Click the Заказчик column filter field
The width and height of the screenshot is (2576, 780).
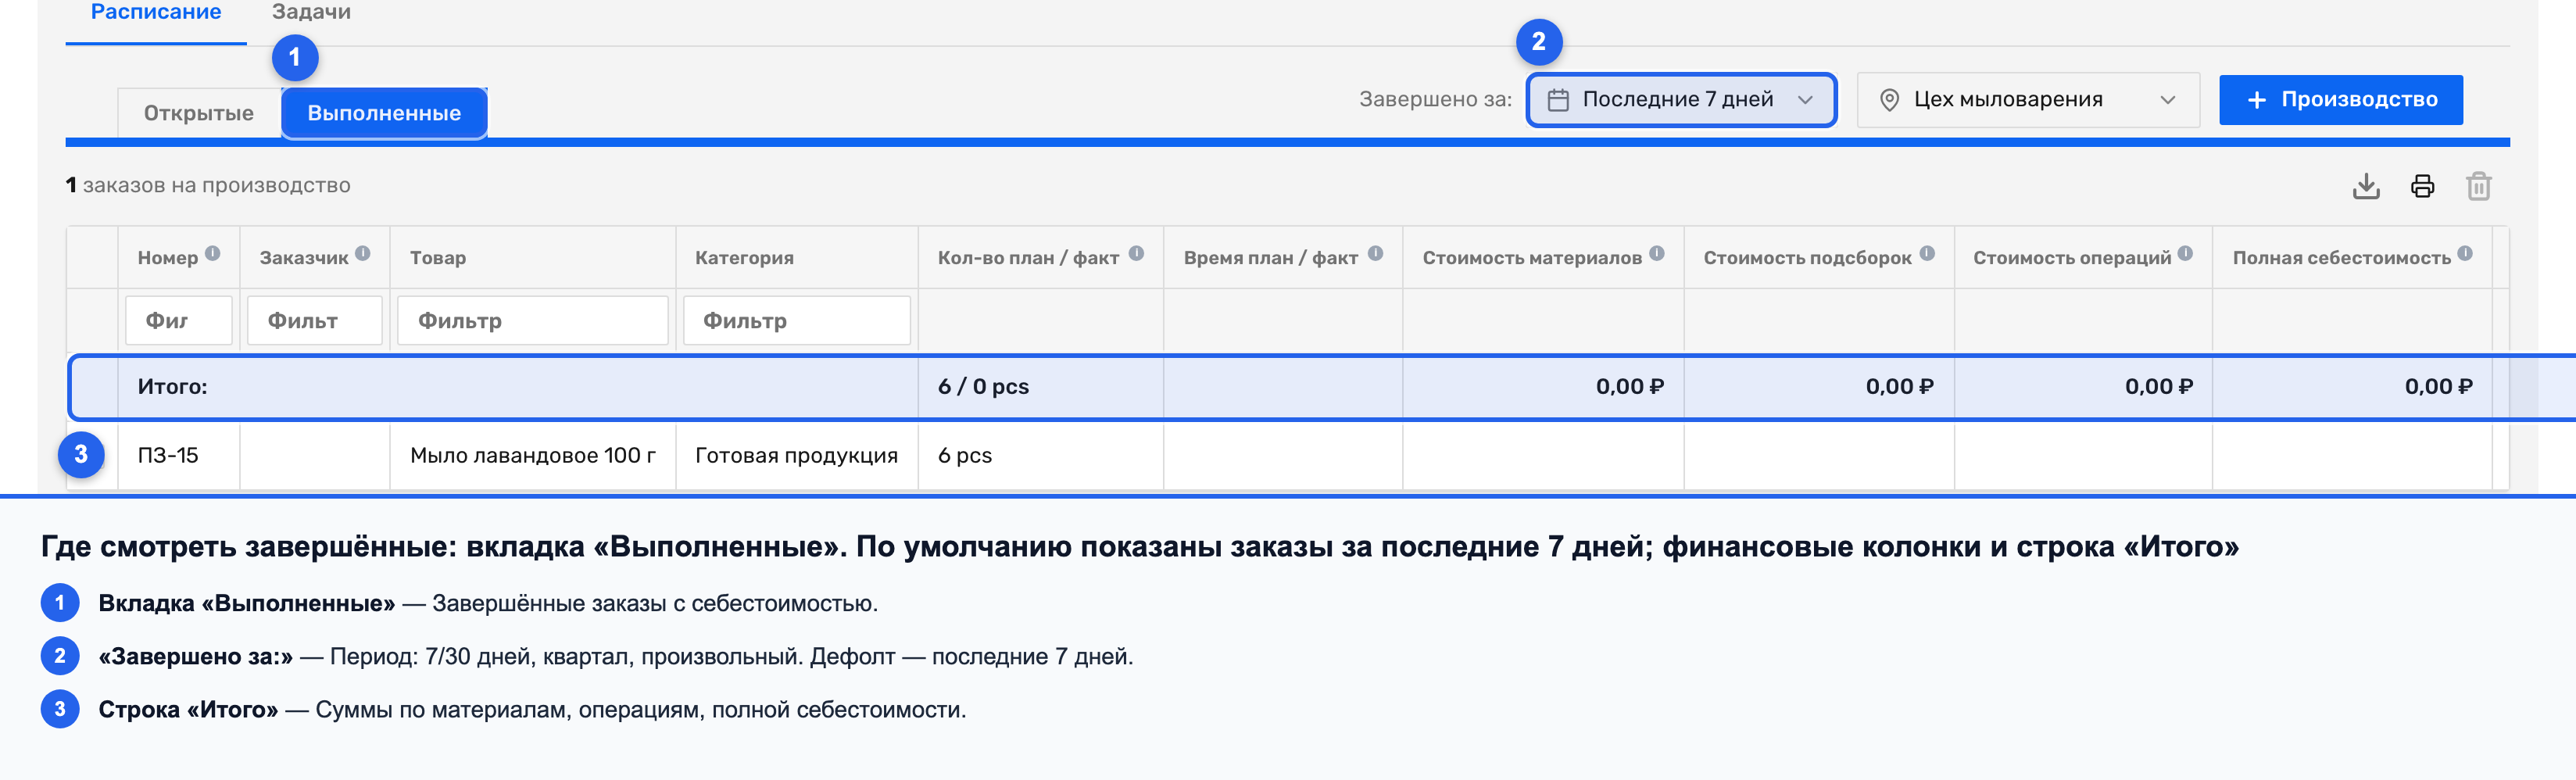[315, 321]
